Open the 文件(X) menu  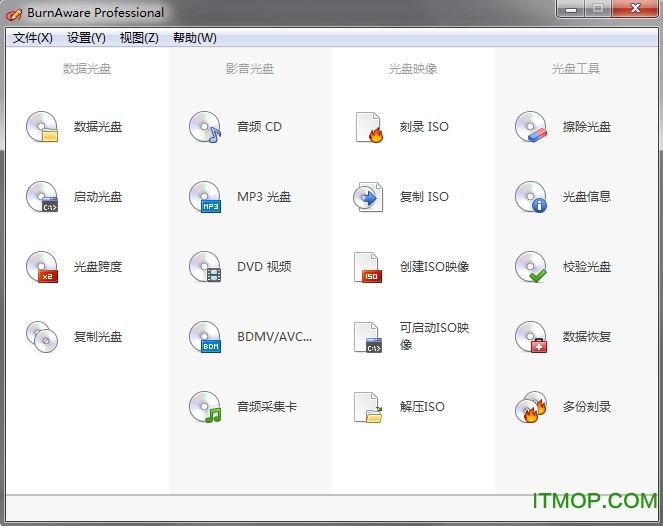pyautogui.click(x=32, y=38)
